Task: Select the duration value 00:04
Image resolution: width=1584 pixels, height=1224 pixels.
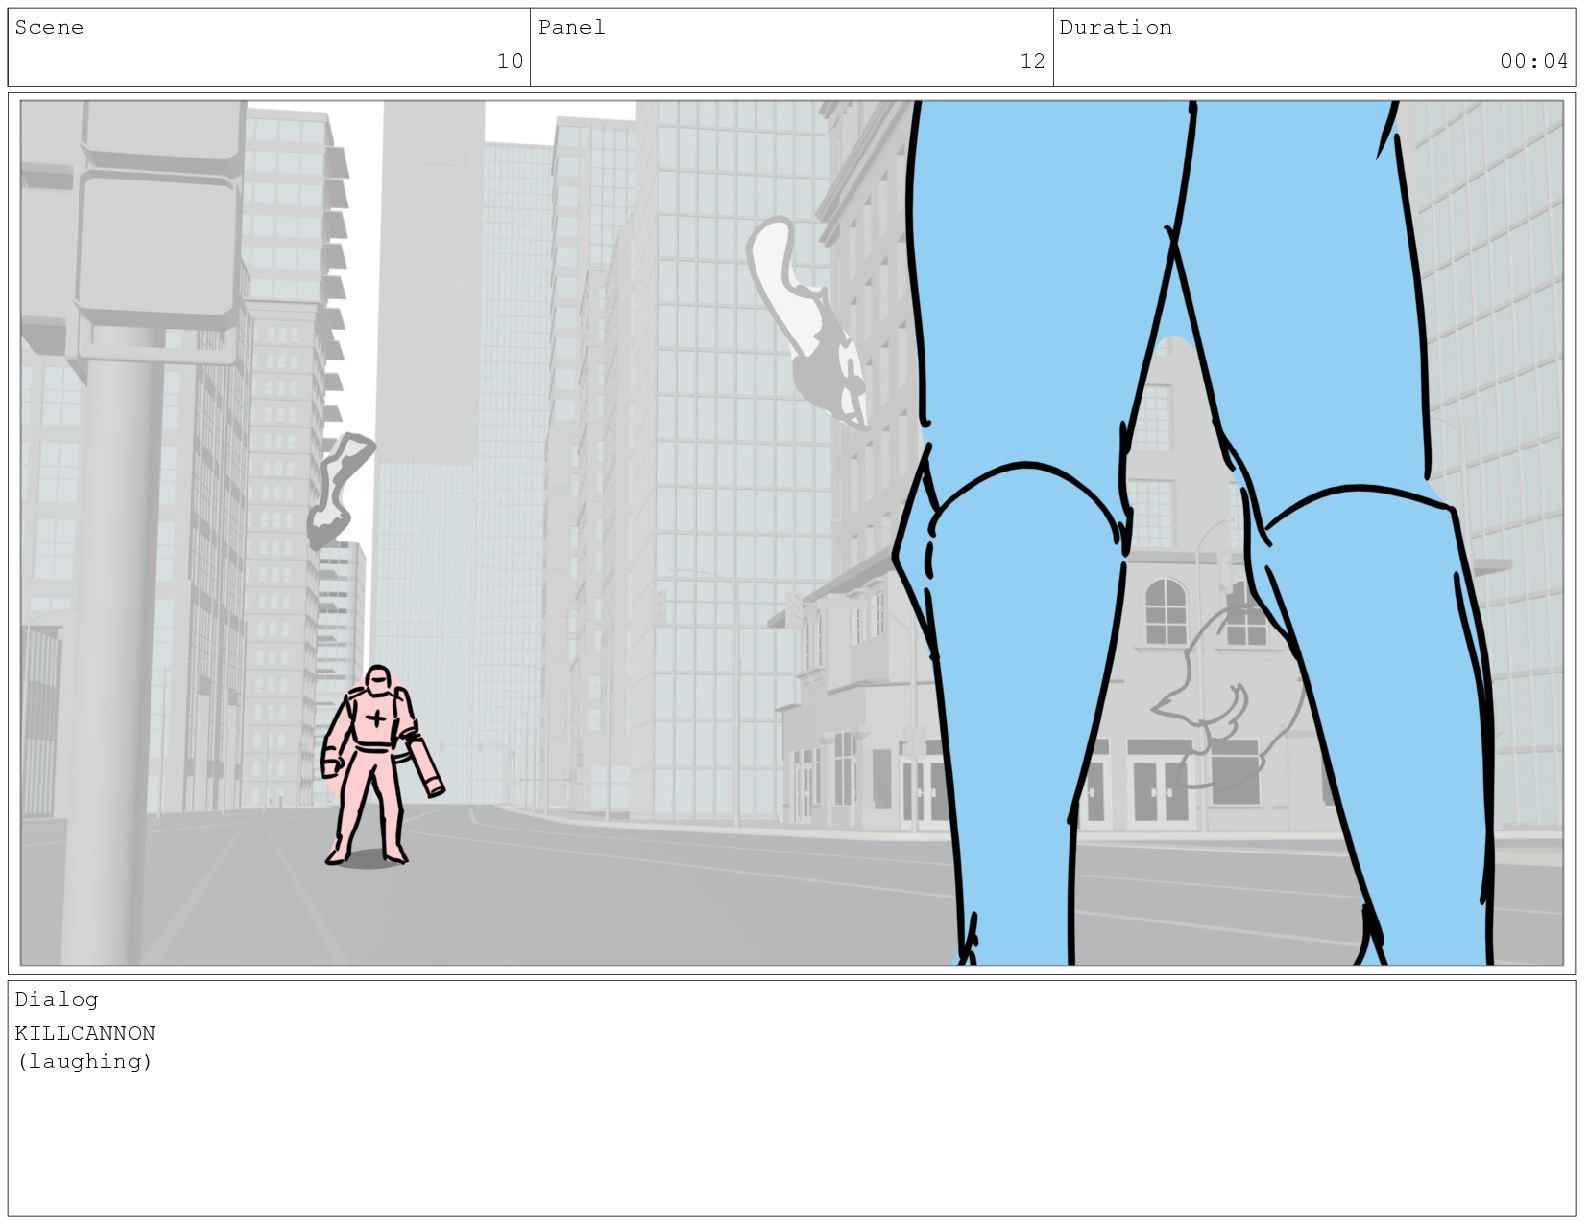Action: coord(1534,61)
